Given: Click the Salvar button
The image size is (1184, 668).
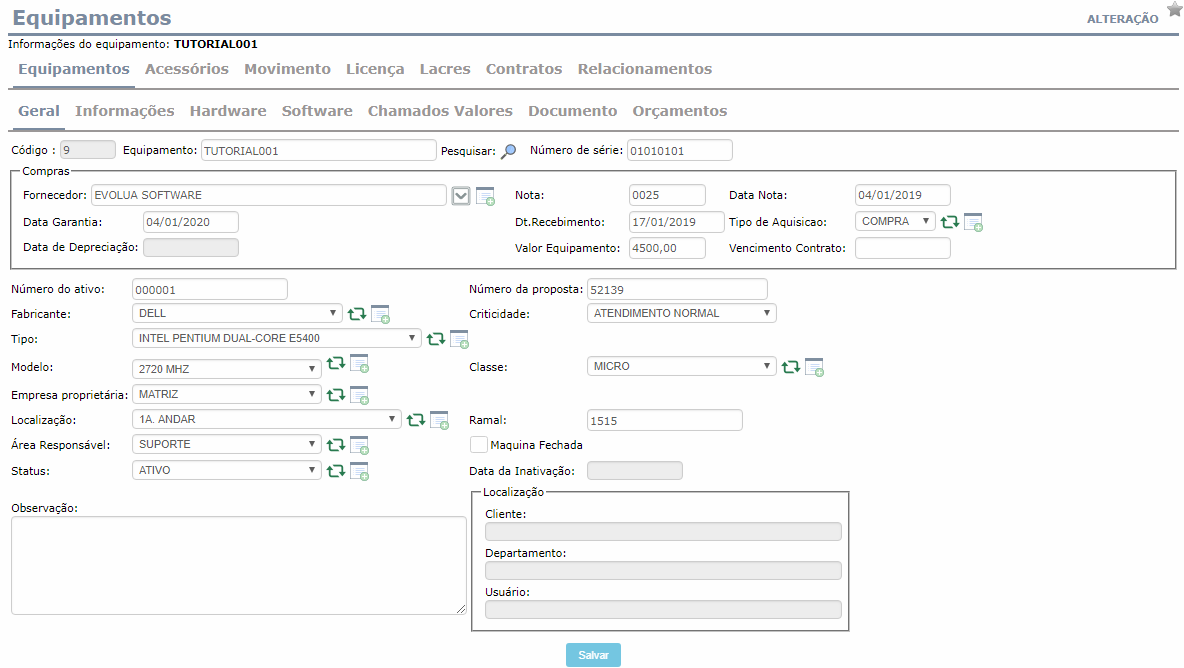Looking at the screenshot, I should point(593,655).
